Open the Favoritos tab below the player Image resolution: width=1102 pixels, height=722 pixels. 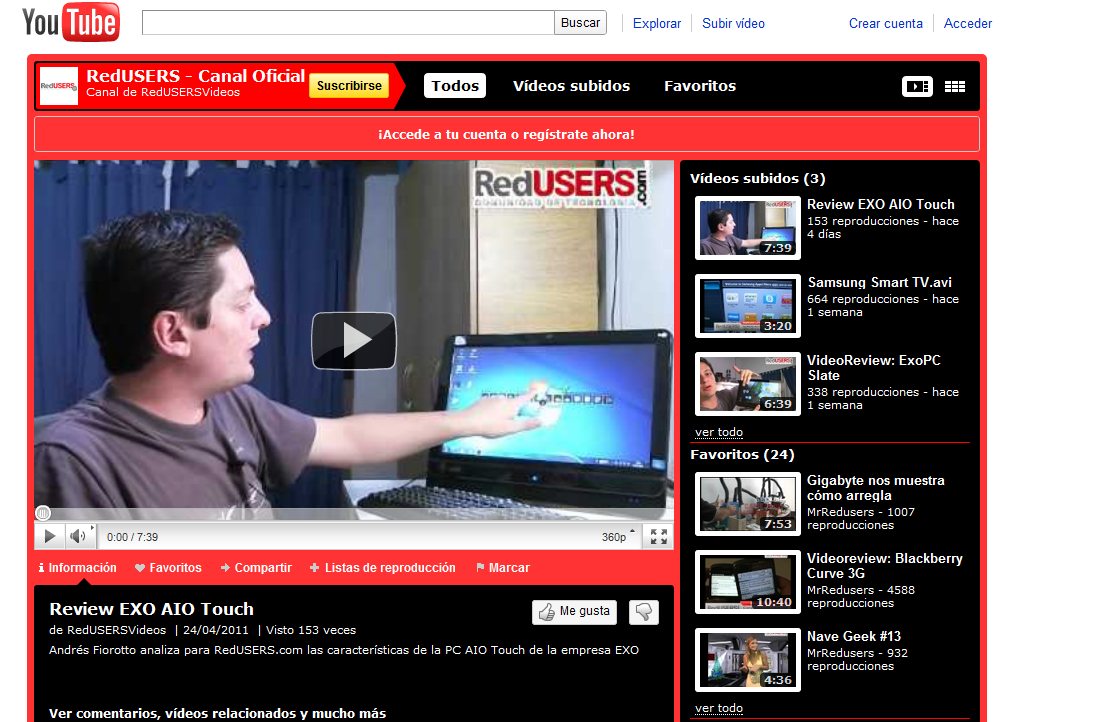pyautogui.click(x=168, y=567)
